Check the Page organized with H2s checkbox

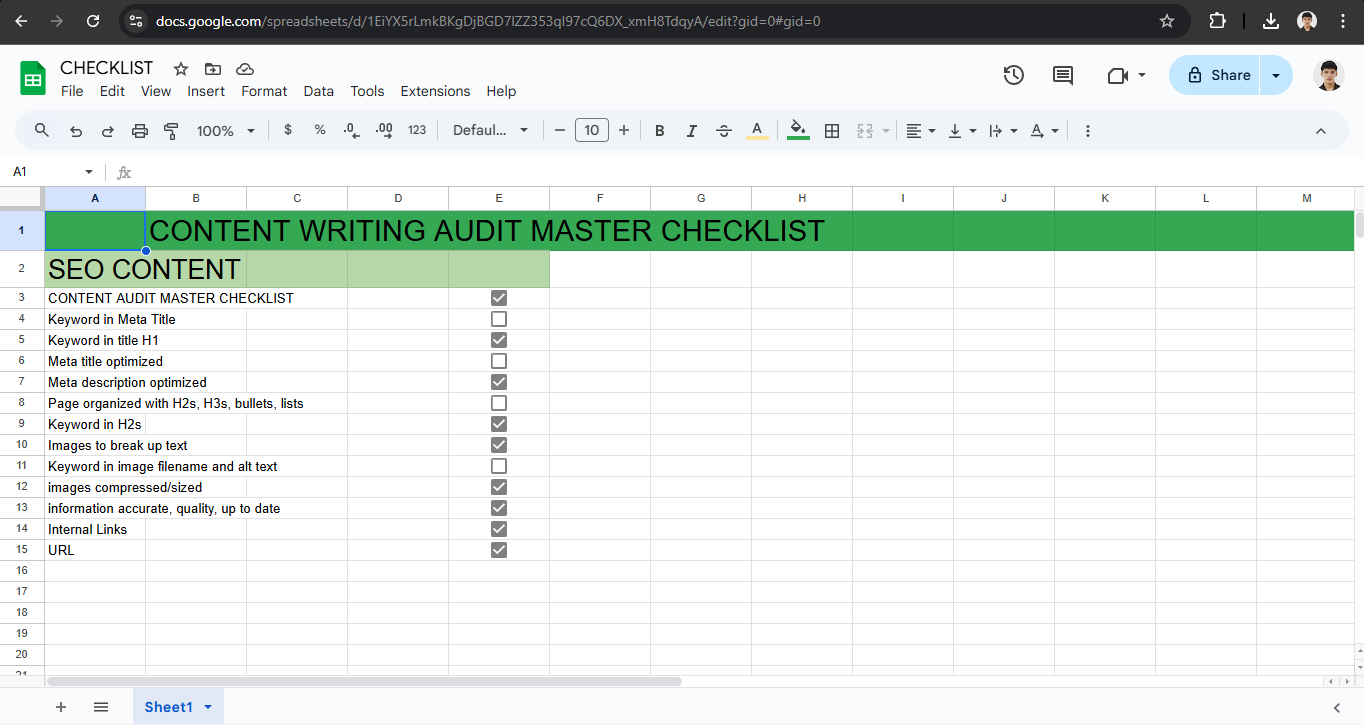pos(499,403)
